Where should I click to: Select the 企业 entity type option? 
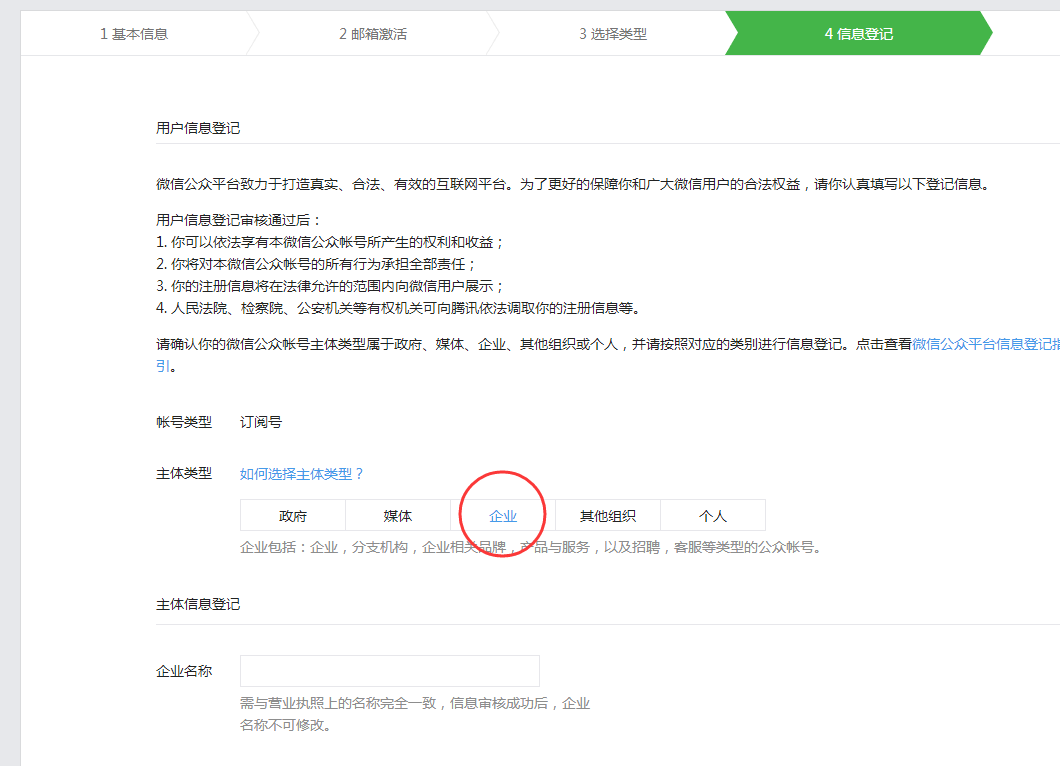(x=503, y=516)
